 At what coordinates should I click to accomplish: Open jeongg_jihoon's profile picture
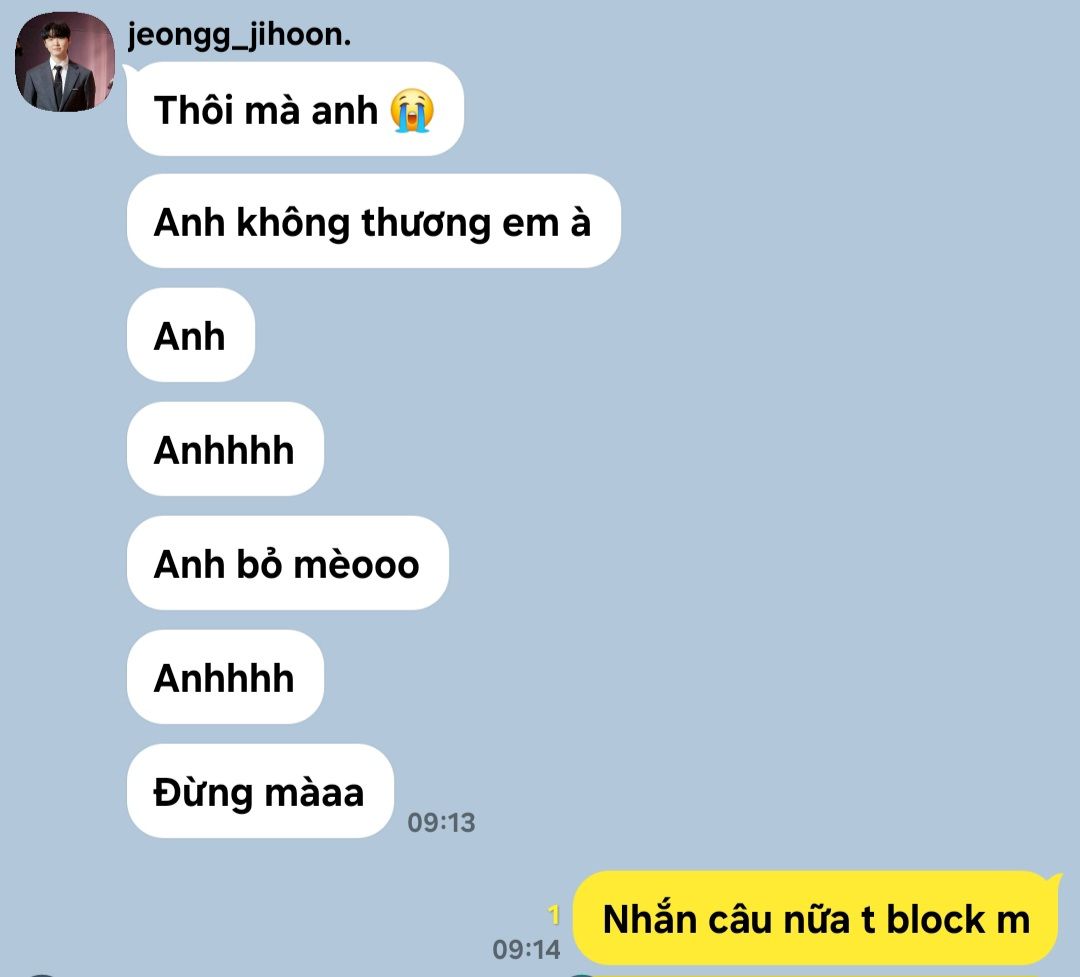point(65,62)
